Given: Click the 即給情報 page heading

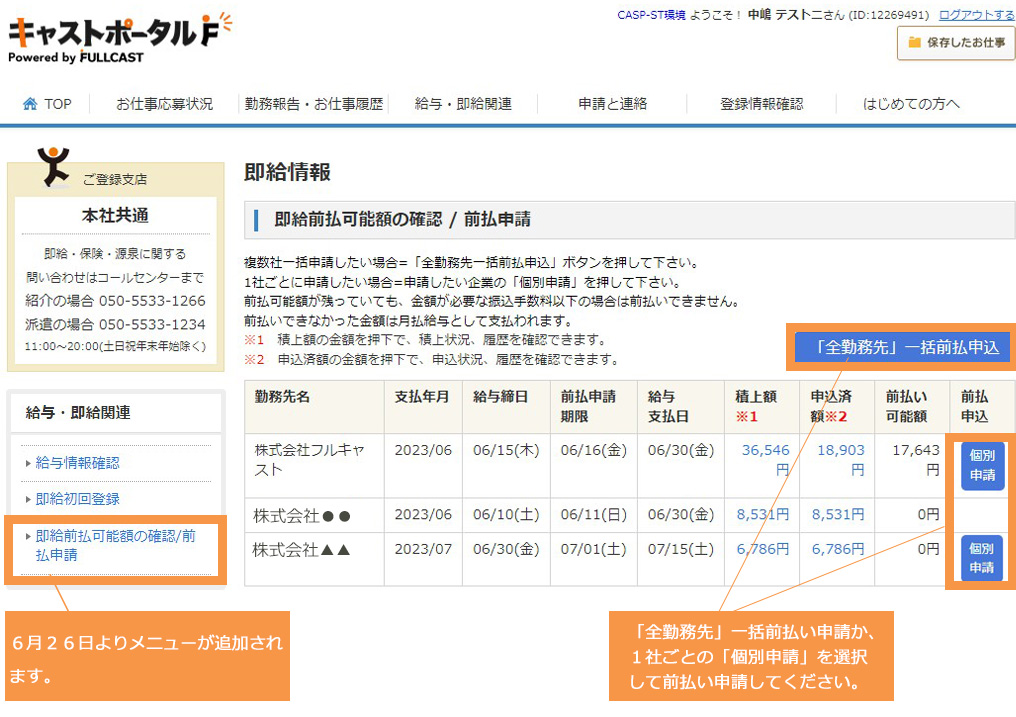Looking at the screenshot, I should (287, 172).
